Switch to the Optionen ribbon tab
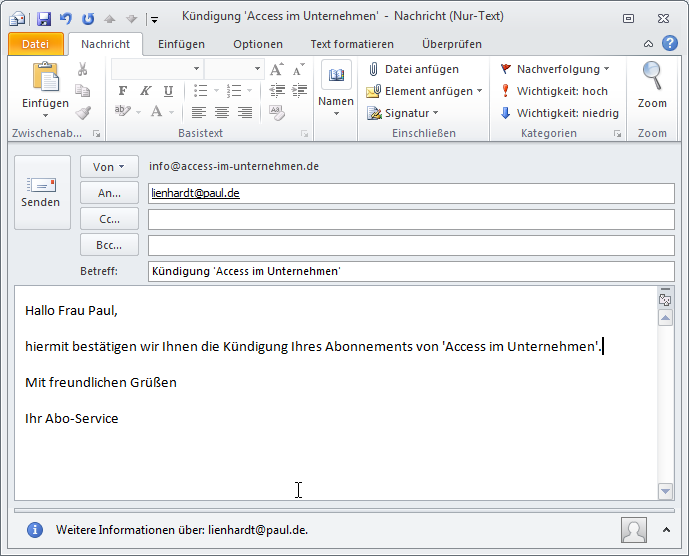Image resolution: width=689 pixels, height=556 pixels. [x=257, y=44]
